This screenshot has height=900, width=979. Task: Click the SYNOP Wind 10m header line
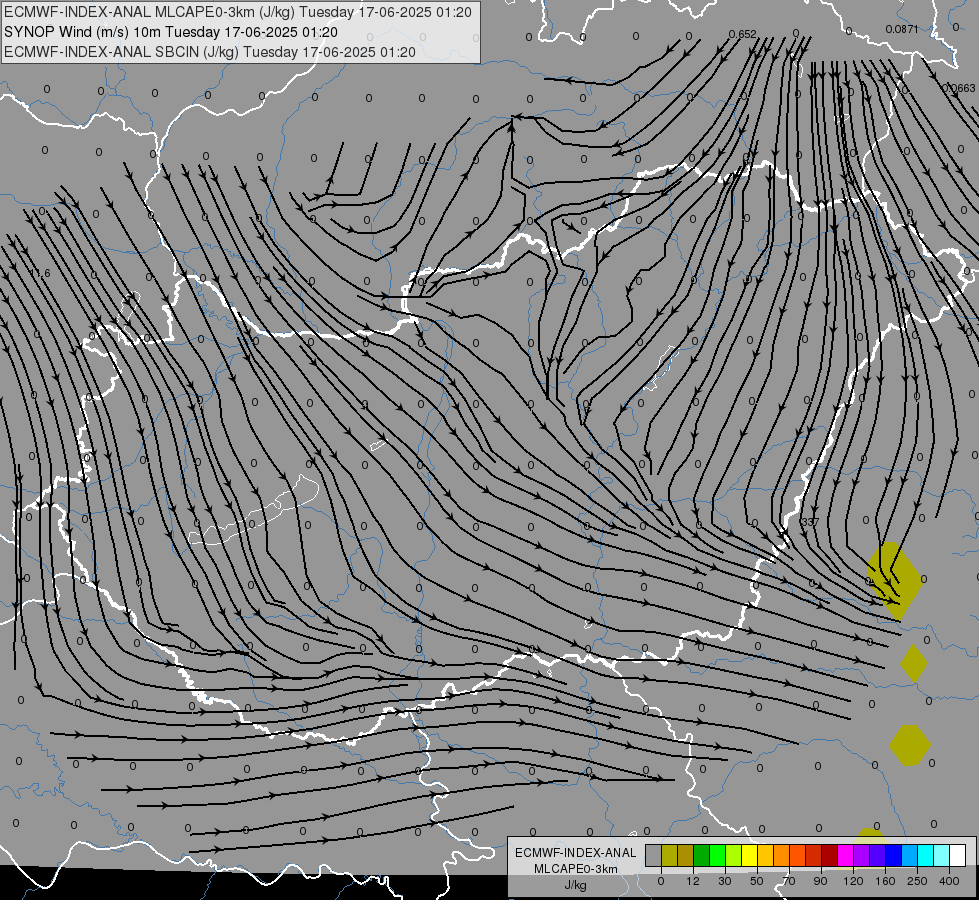coord(170,32)
